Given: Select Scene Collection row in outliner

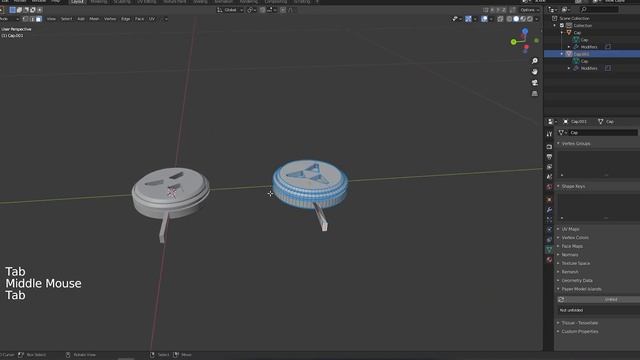Looking at the screenshot, I should [574, 18].
